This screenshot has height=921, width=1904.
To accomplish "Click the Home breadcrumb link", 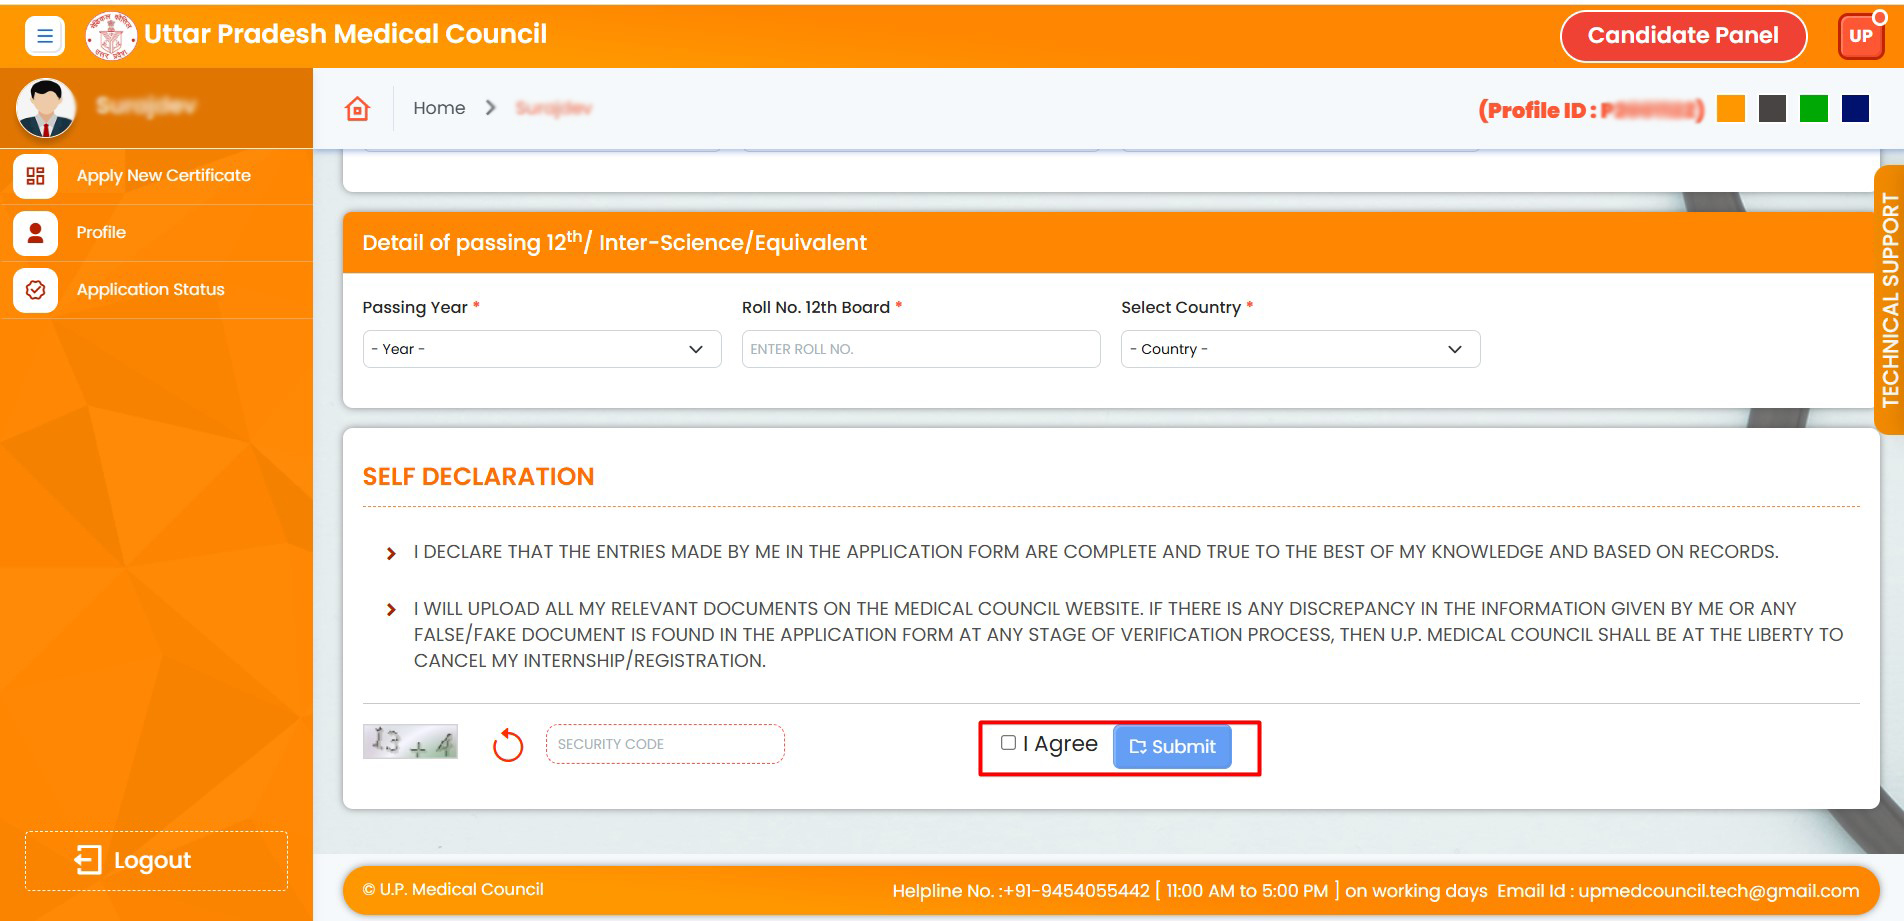I will [439, 108].
